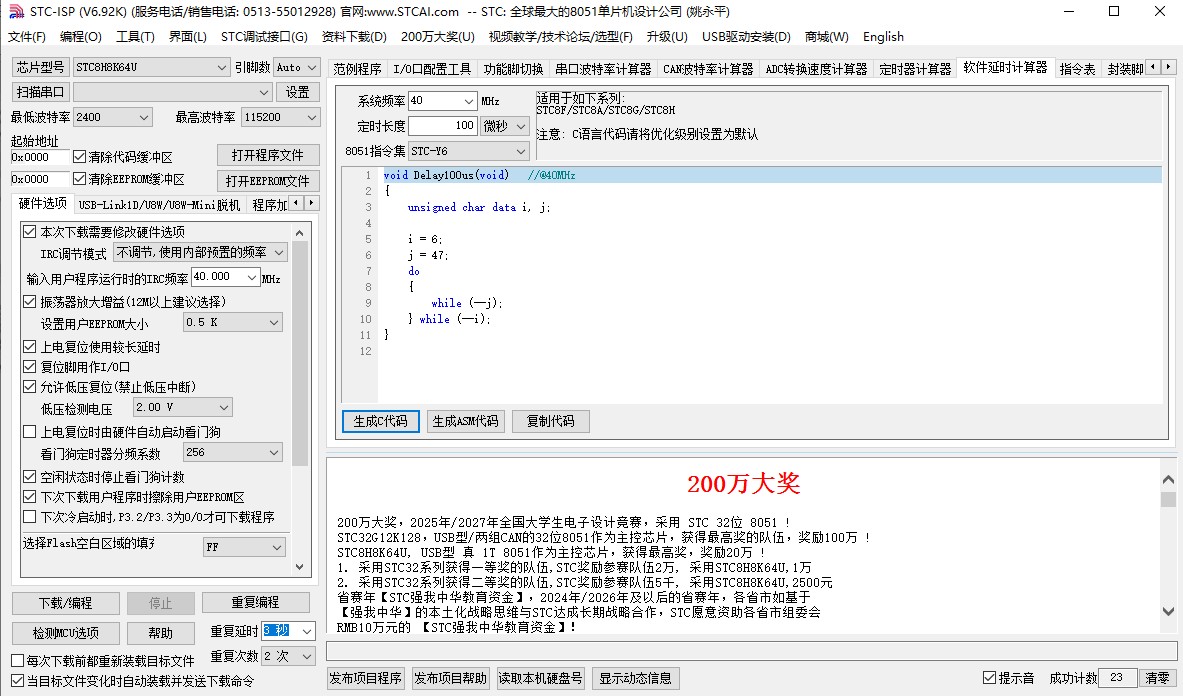Switch to 范例程序 tab
The width and height of the screenshot is (1183, 696).
(358, 69)
